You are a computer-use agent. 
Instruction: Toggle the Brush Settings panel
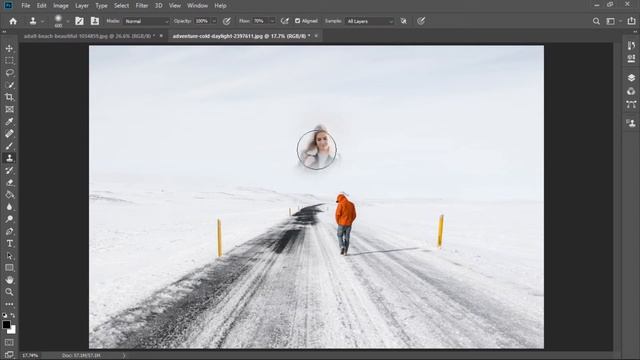[x=79, y=21]
